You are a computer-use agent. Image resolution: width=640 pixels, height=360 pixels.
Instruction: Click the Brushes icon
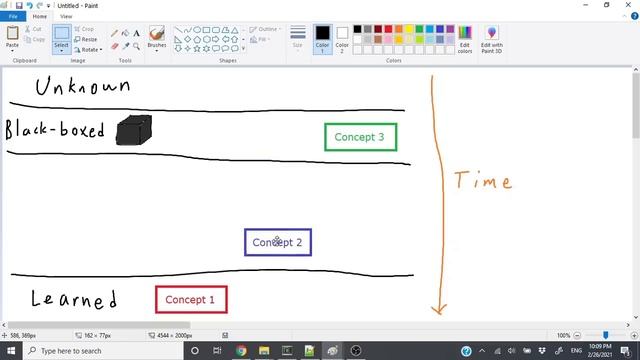[x=157, y=33]
